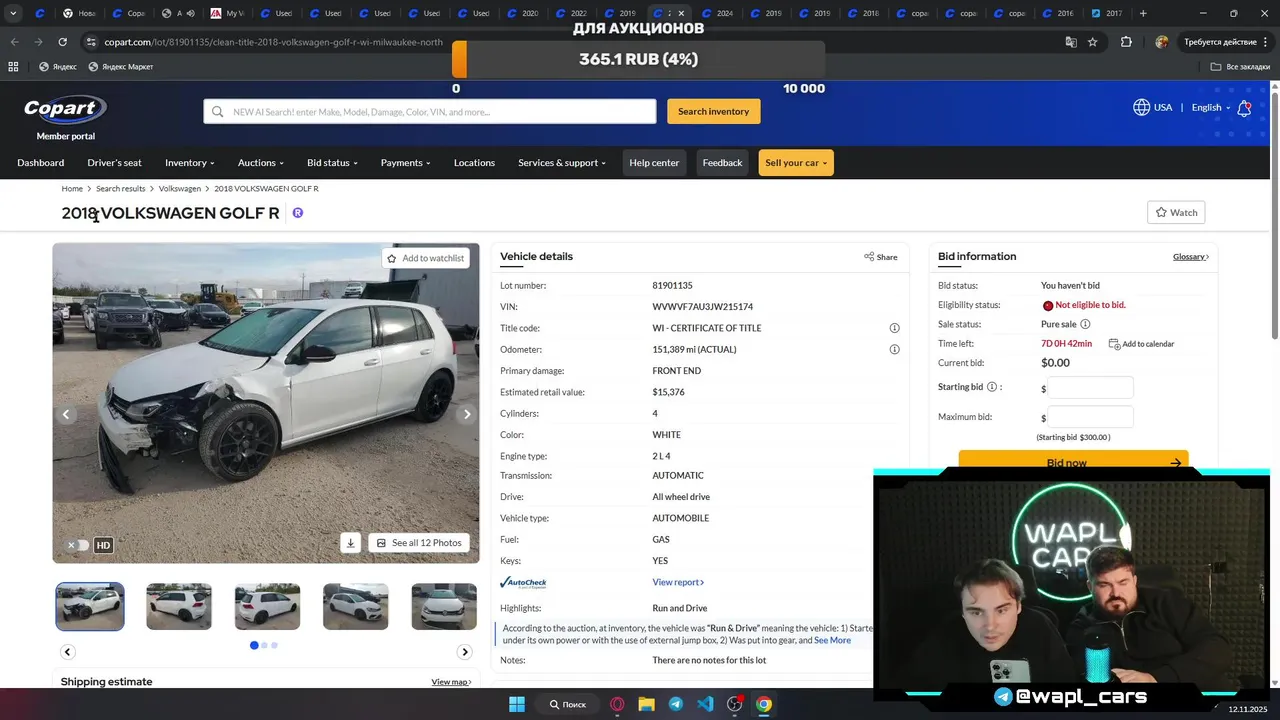Expand Bid status menu

(332, 163)
